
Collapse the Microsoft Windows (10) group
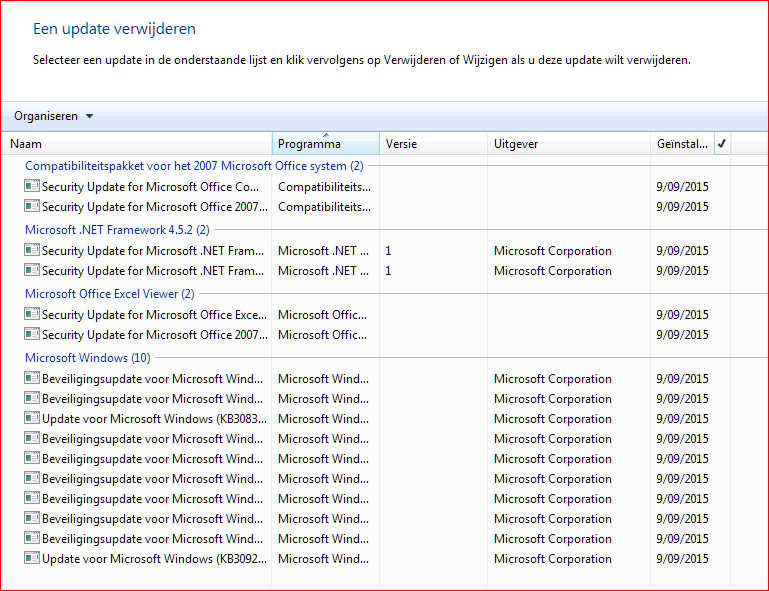click(87, 358)
